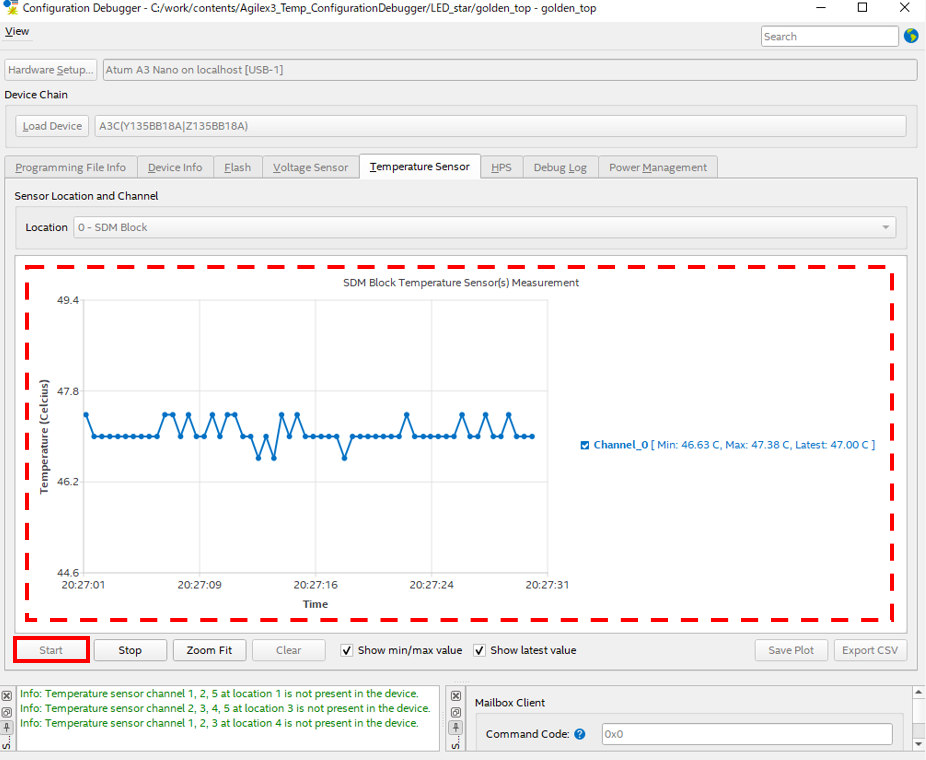Viewport: 926px width, 760px height.
Task: Toggle Channel_0 visibility in chart legend
Action: (x=585, y=445)
